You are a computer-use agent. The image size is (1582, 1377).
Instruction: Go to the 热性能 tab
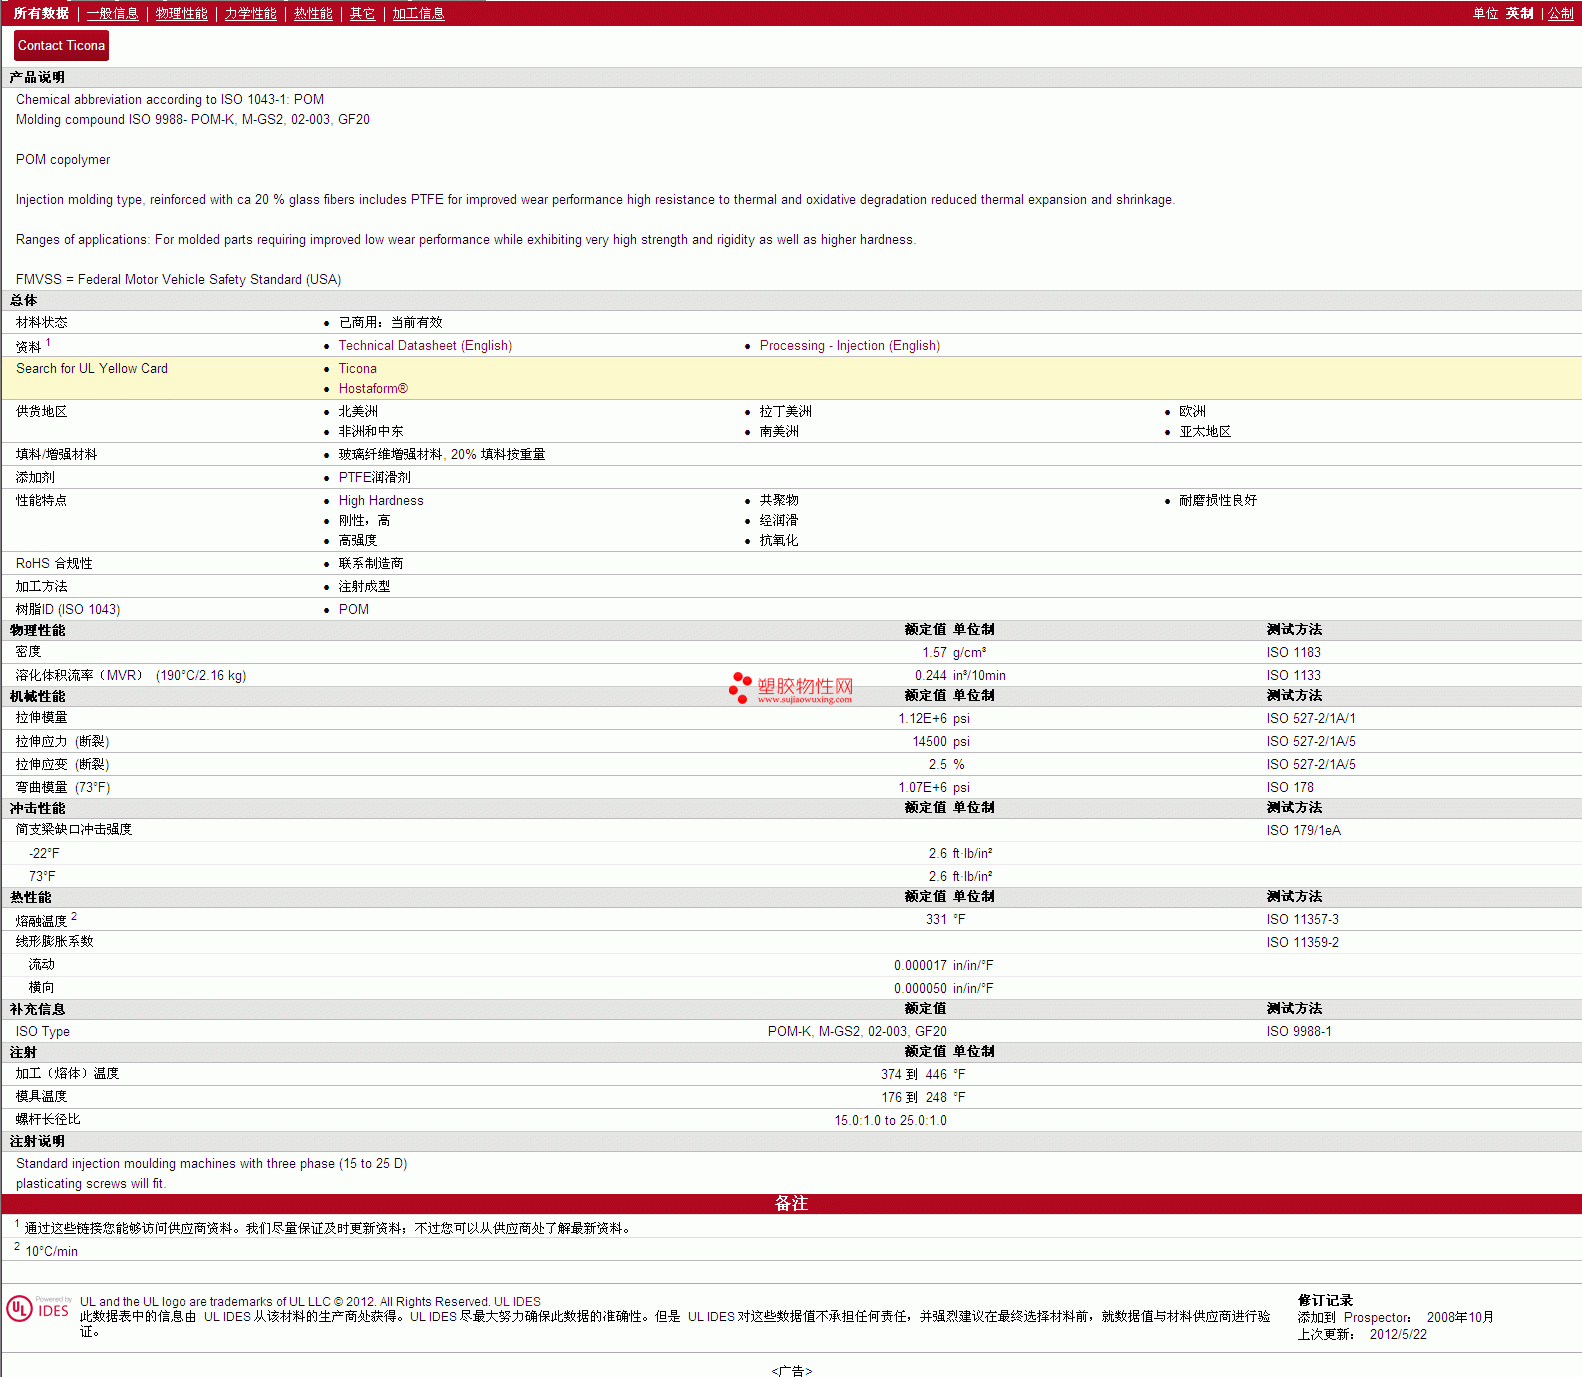313,13
